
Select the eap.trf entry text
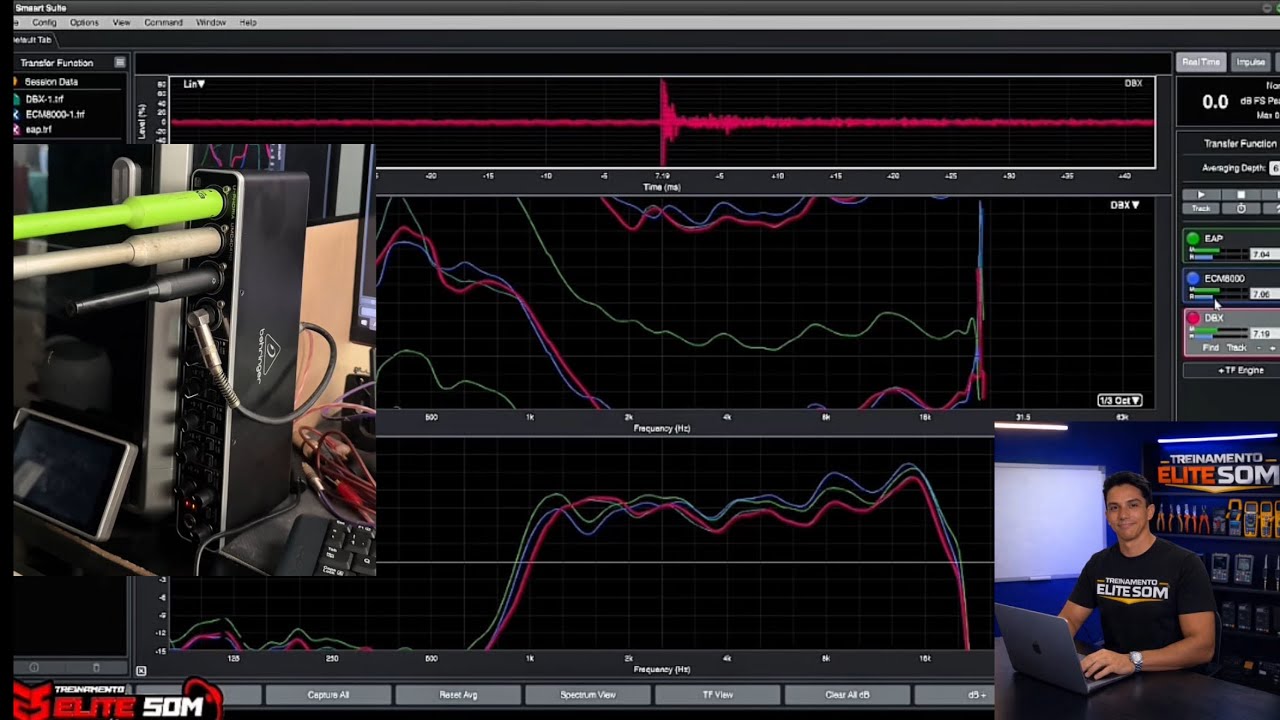(x=38, y=129)
